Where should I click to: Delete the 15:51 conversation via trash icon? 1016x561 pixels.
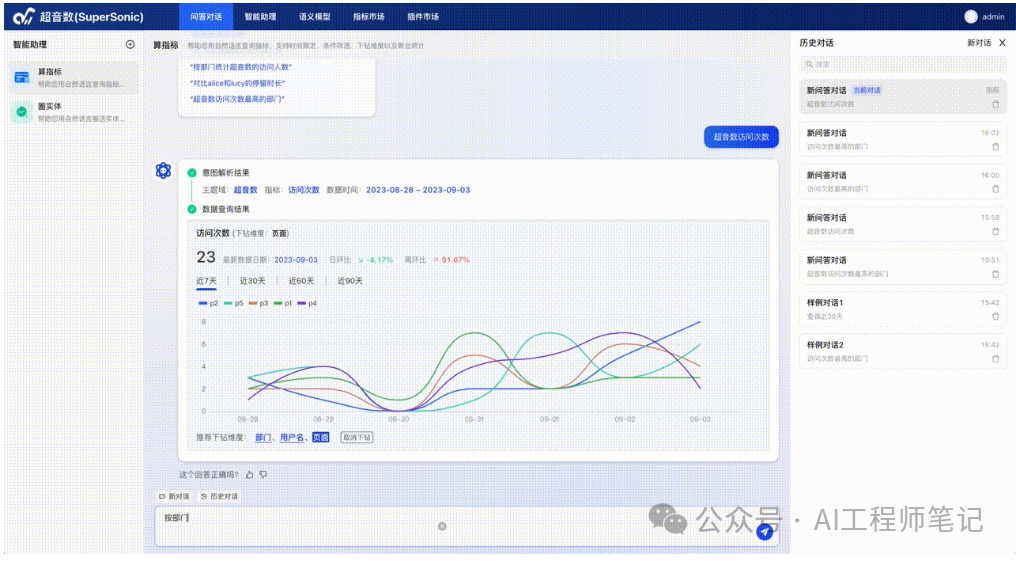[x=996, y=274]
